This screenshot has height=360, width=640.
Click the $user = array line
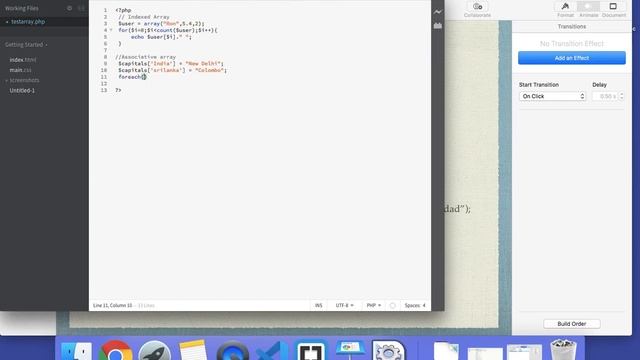click(161, 24)
